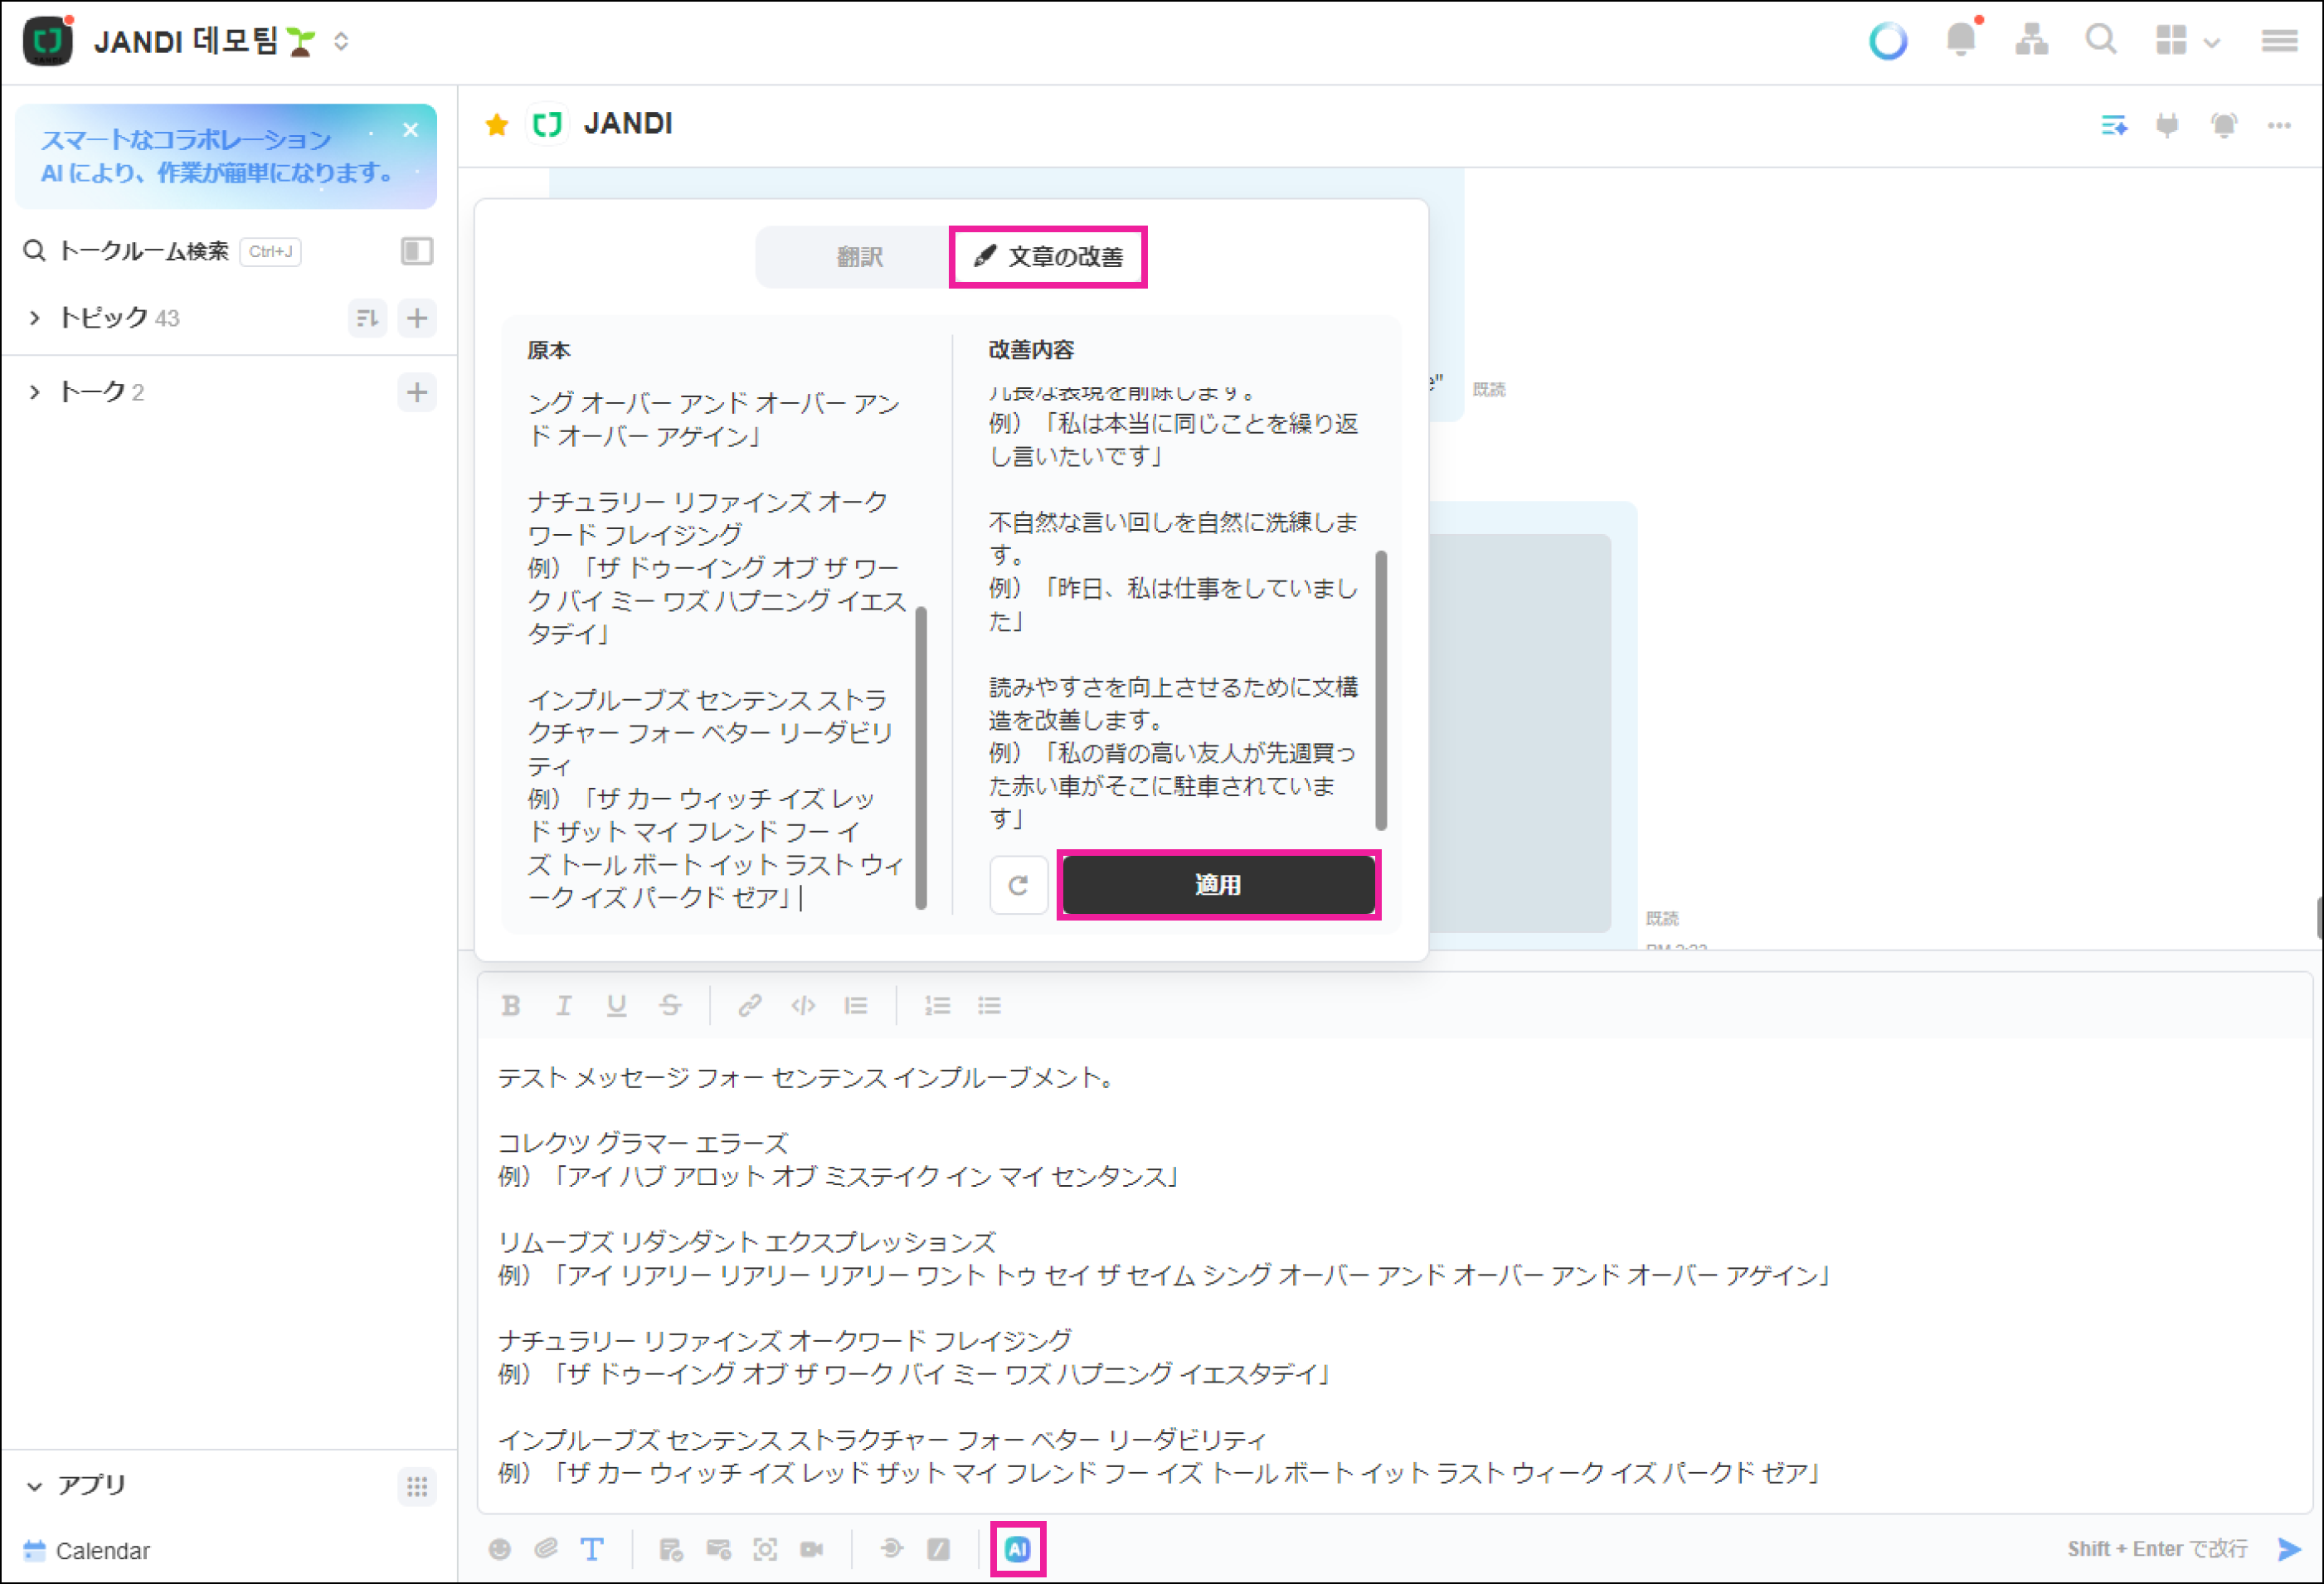Open the emoji picker icon
This screenshot has width=2324, height=1584.
click(499, 1549)
